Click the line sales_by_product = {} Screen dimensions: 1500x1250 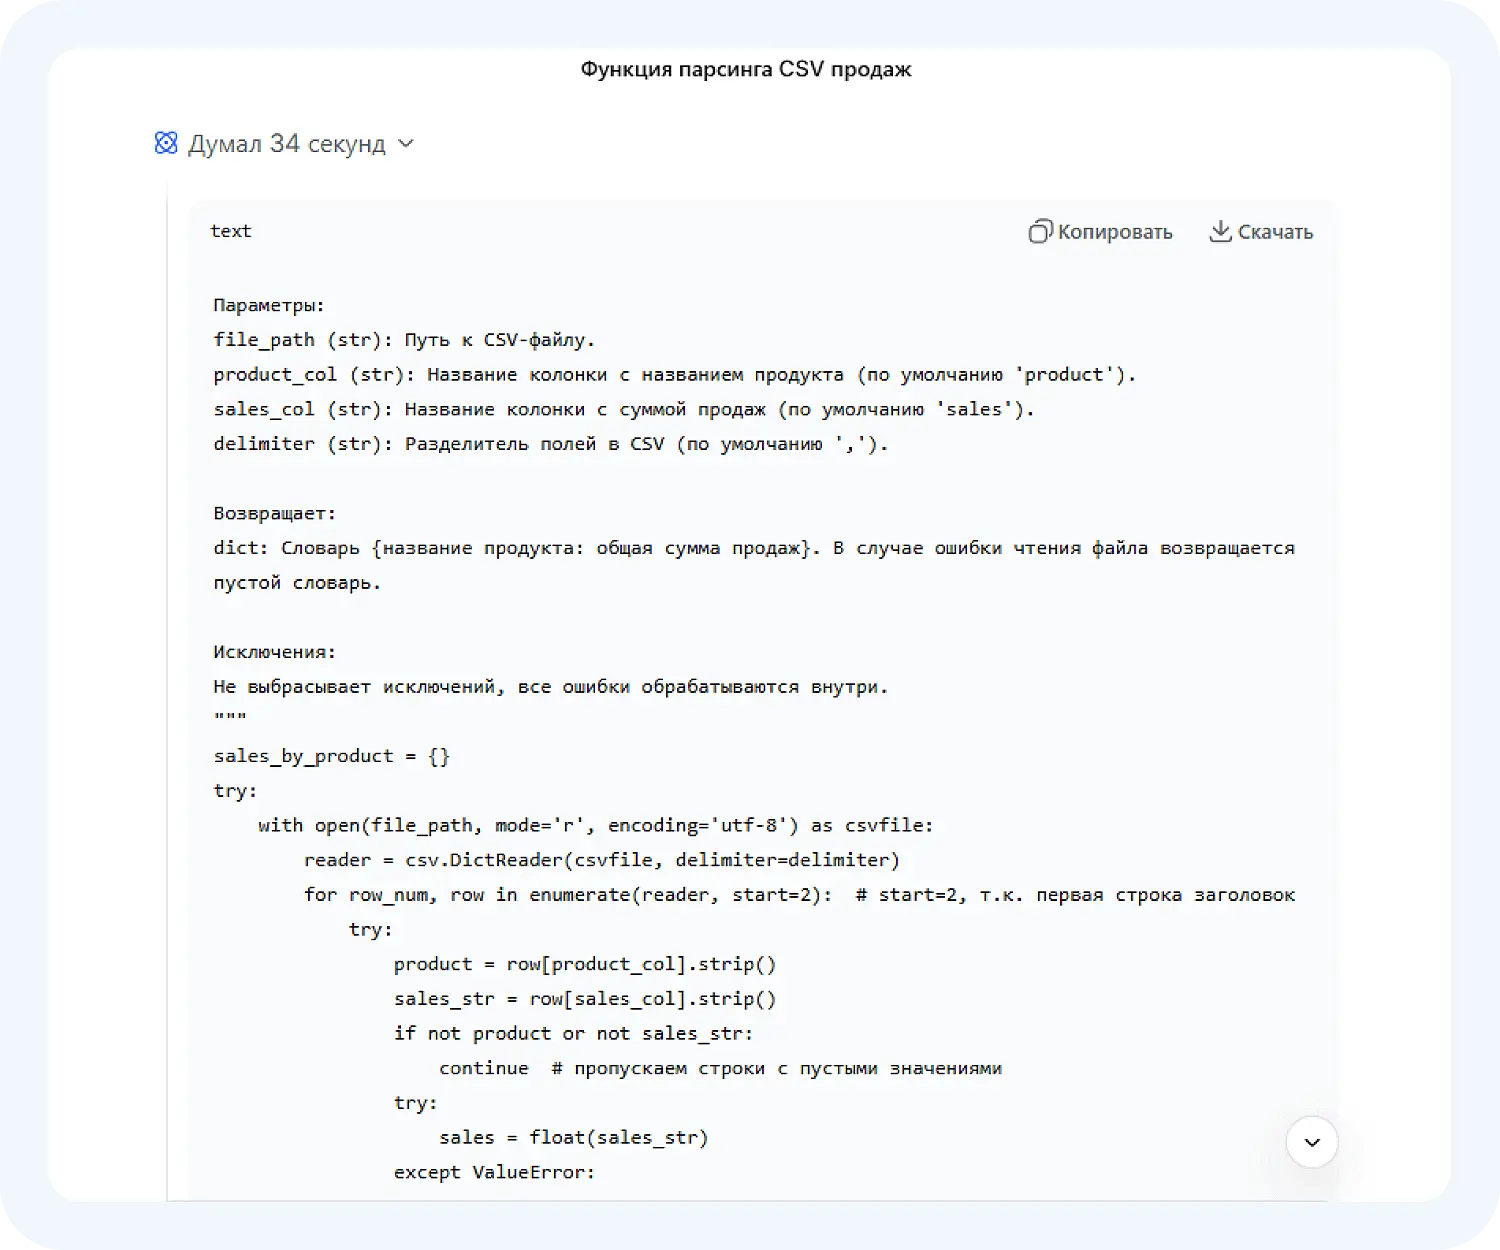click(x=331, y=756)
